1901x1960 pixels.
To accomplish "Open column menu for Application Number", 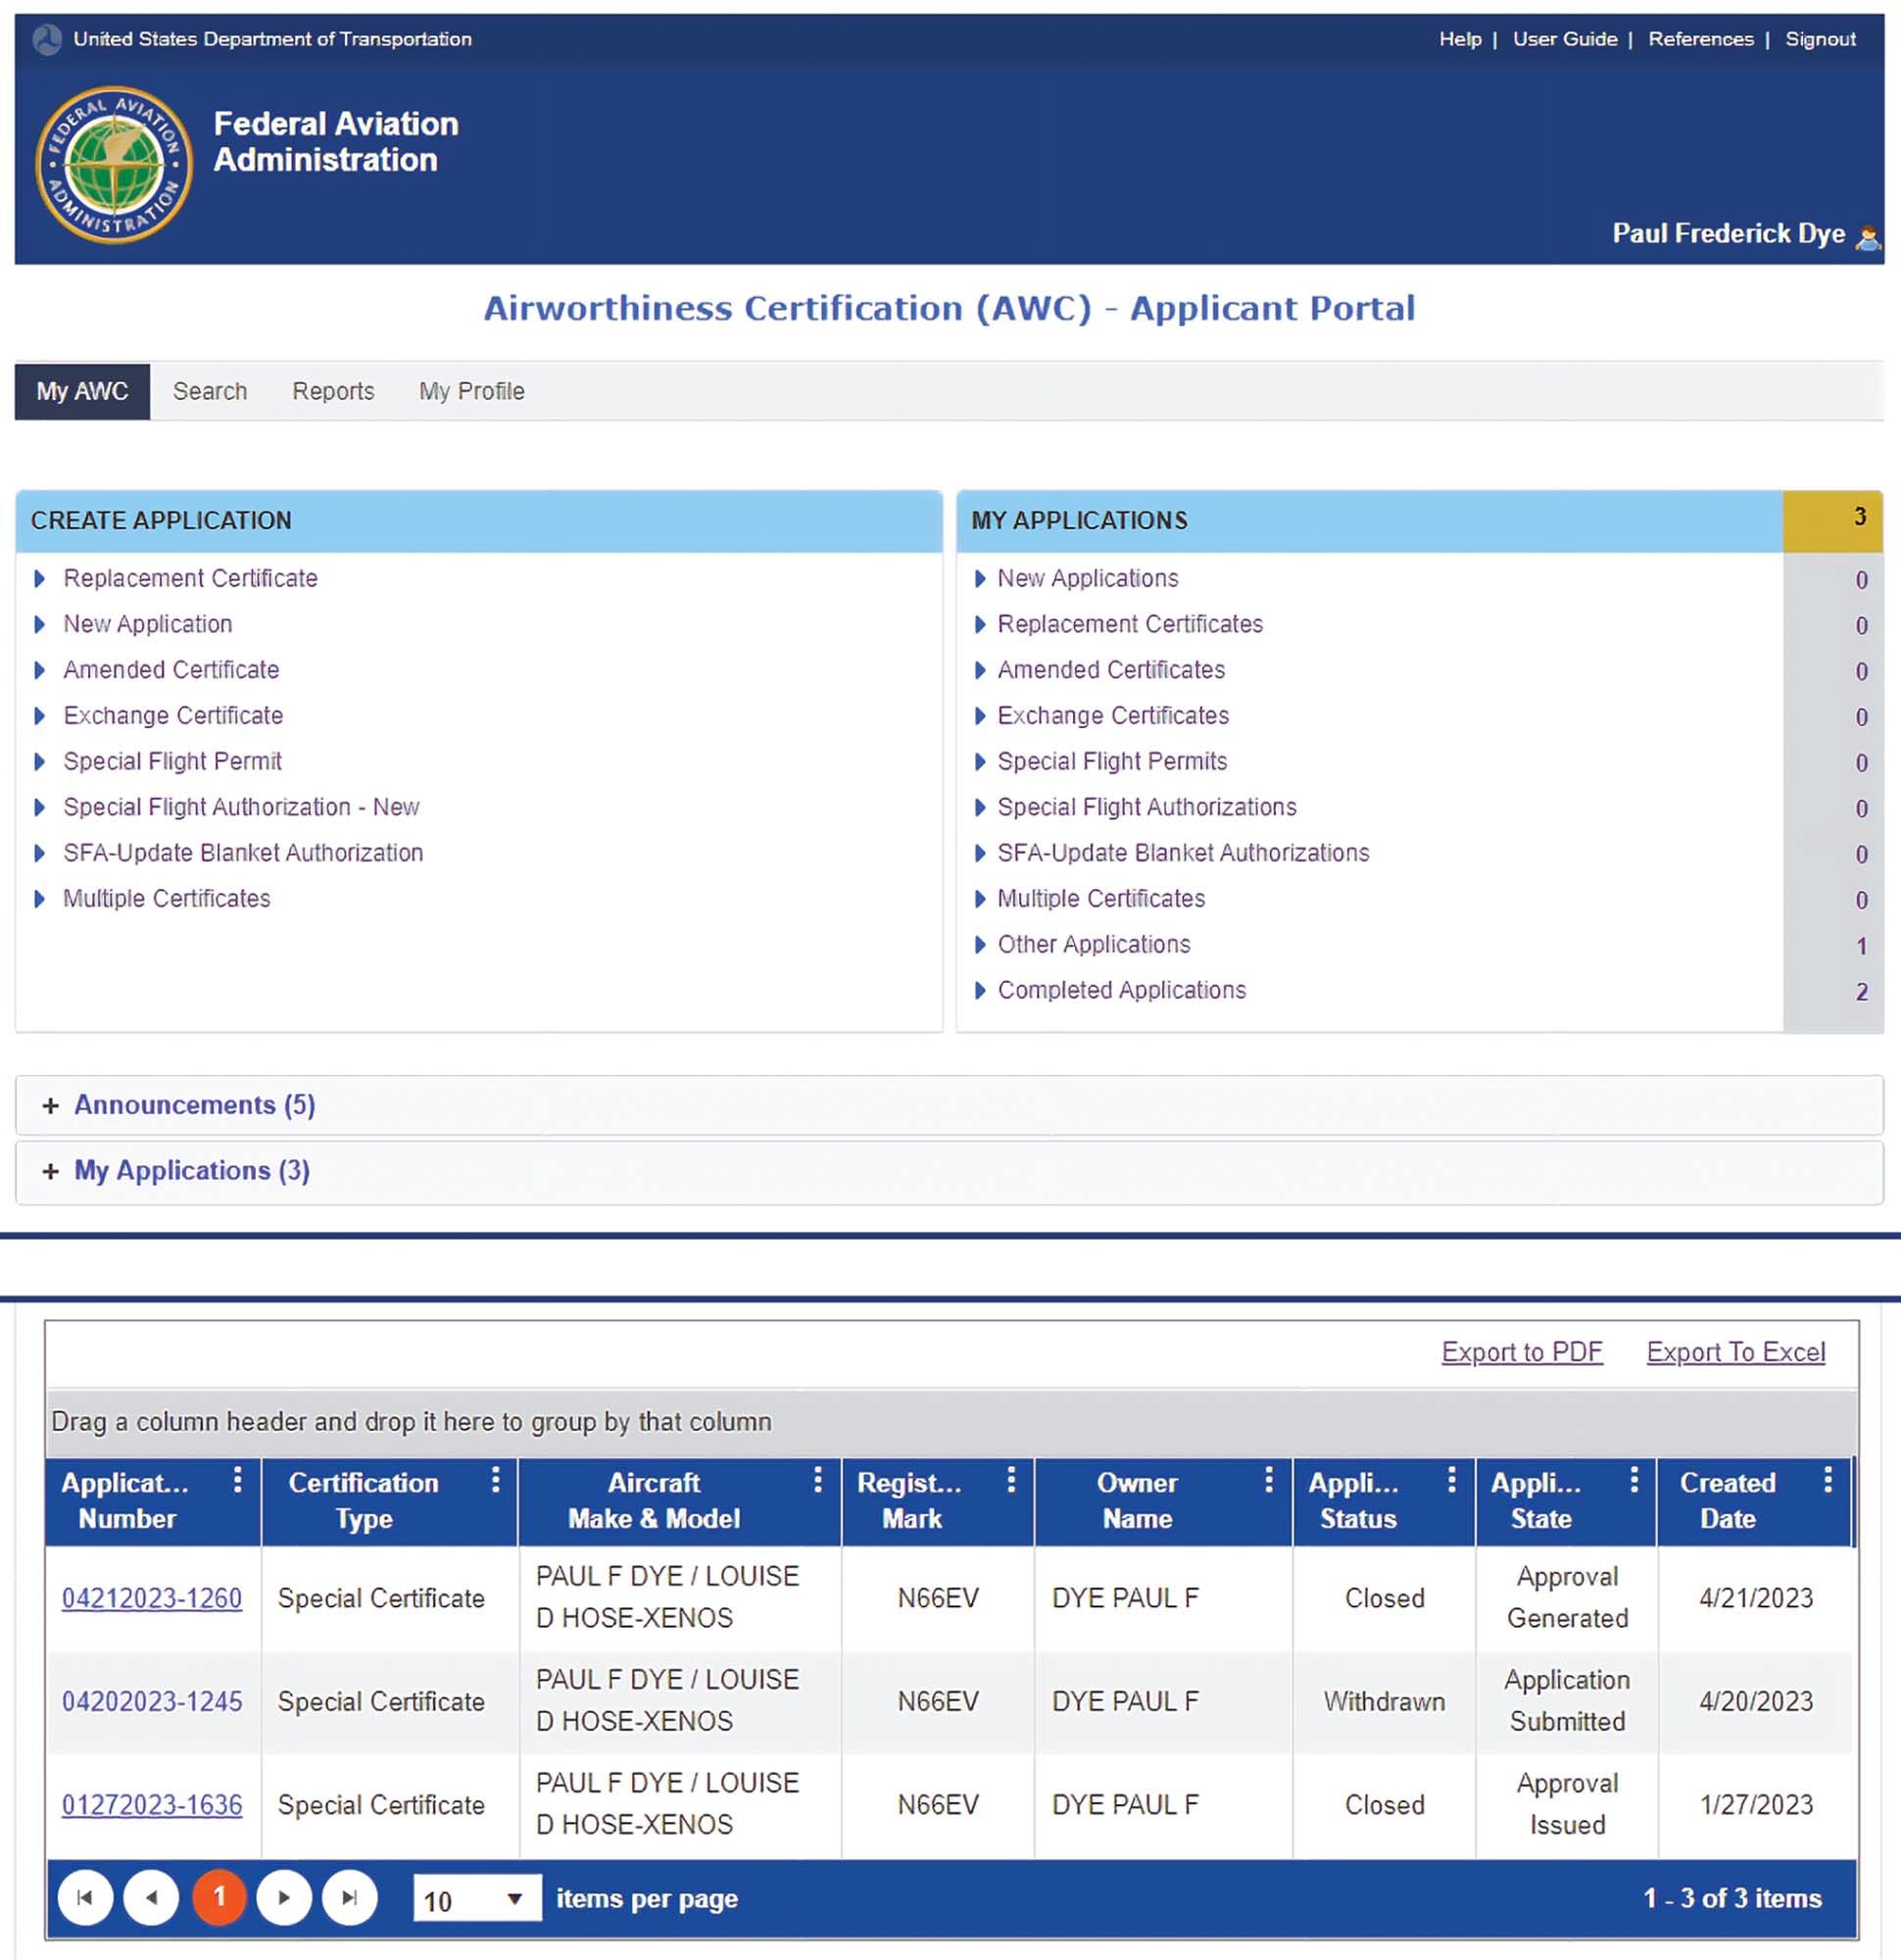I will [x=237, y=1480].
